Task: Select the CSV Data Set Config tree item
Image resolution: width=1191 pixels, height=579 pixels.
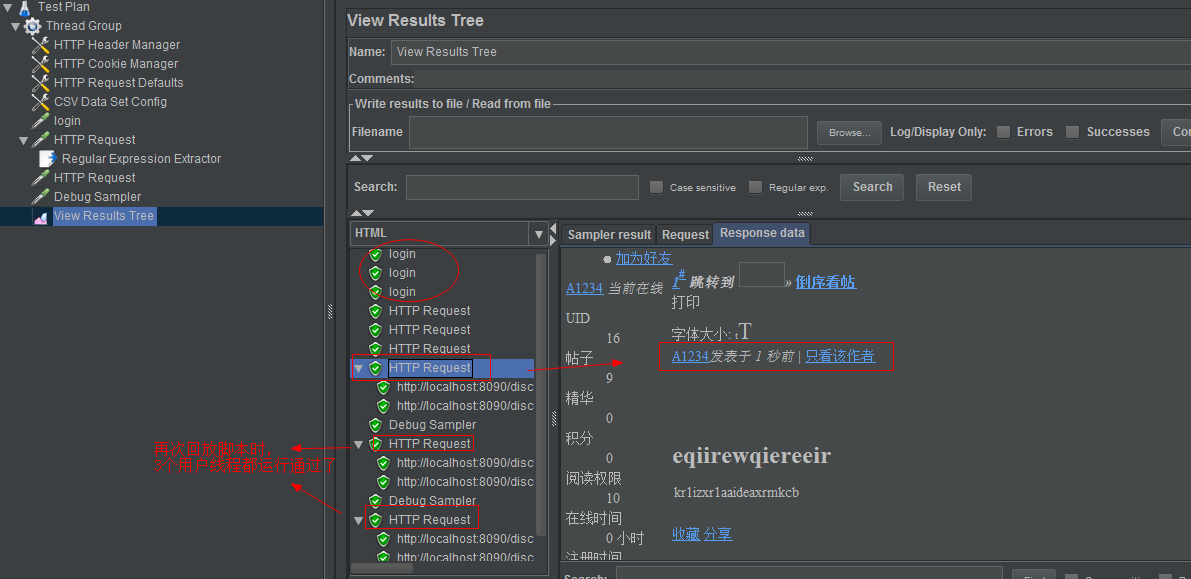Action: click(x=110, y=102)
